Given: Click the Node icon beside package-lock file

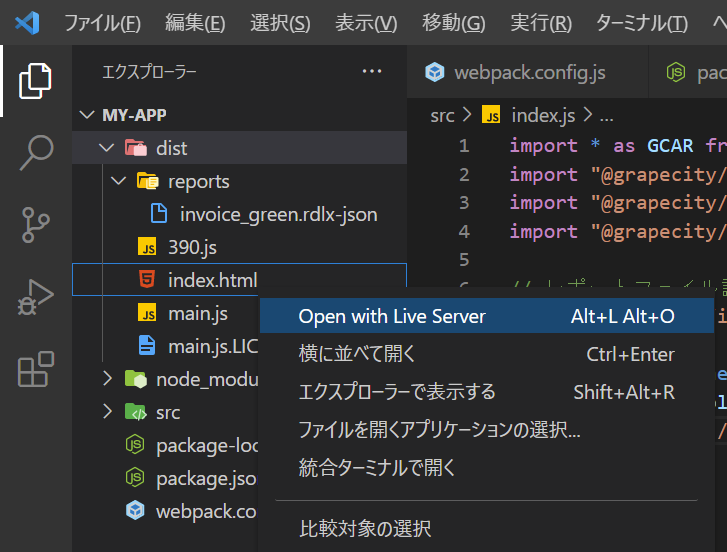Looking at the screenshot, I should coord(135,445).
